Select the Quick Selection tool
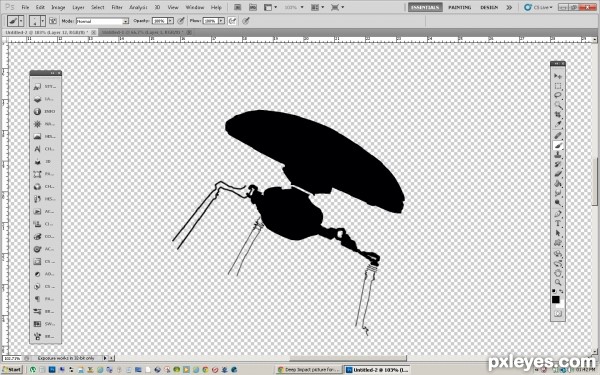This screenshot has height=375, width=600. coord(558,105)
